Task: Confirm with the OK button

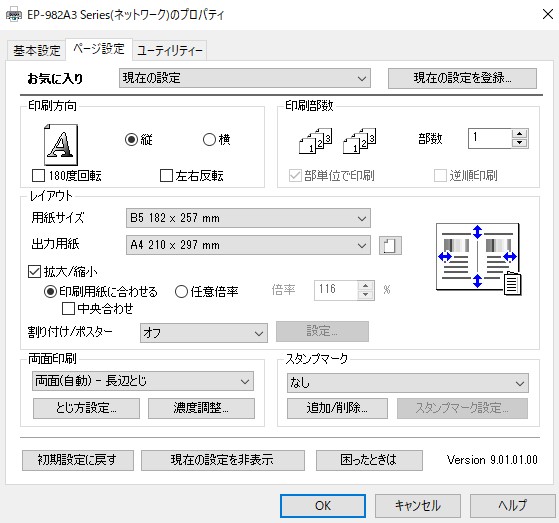Action: coord(323,506)
